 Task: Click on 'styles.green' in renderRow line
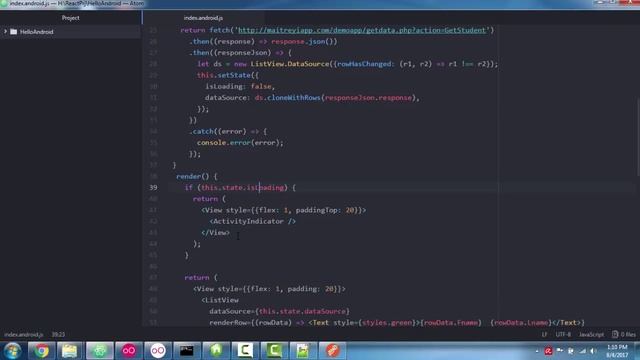pos(387,323)
